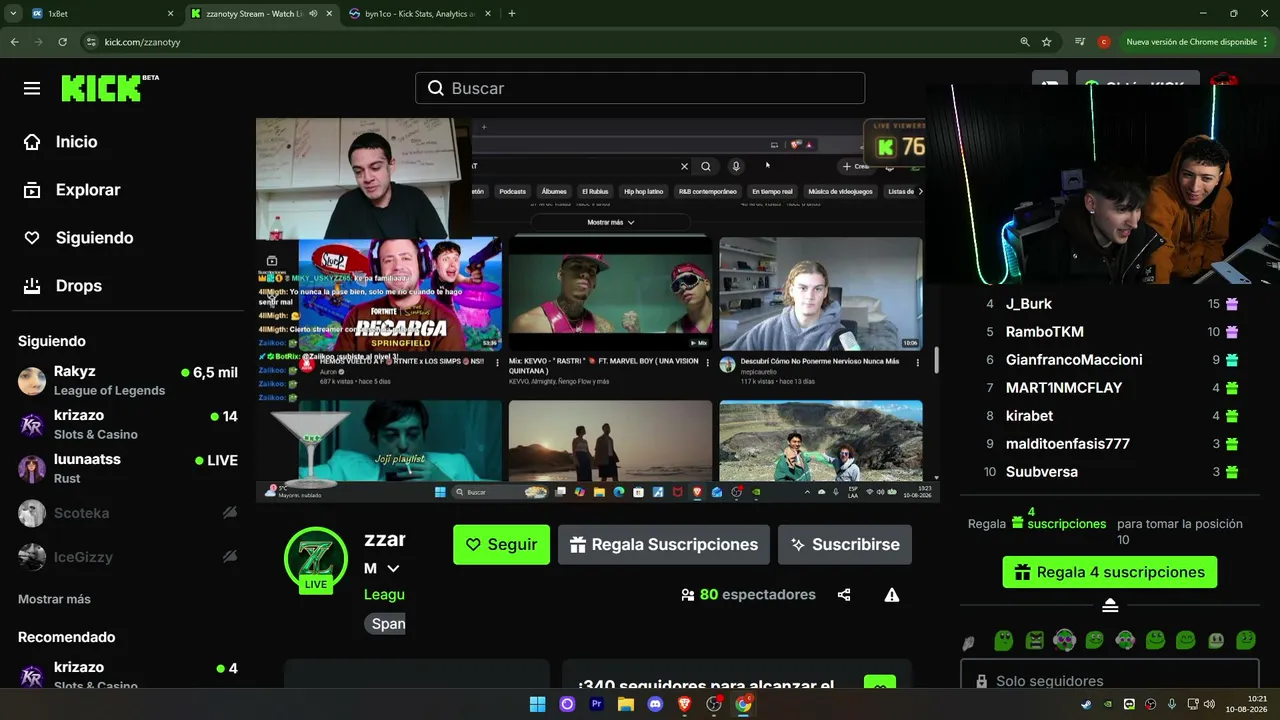The image size is (1280, 720).
Task: Switch to the byn1co Kick Stats tab
Action: click(x=420, y=14)
